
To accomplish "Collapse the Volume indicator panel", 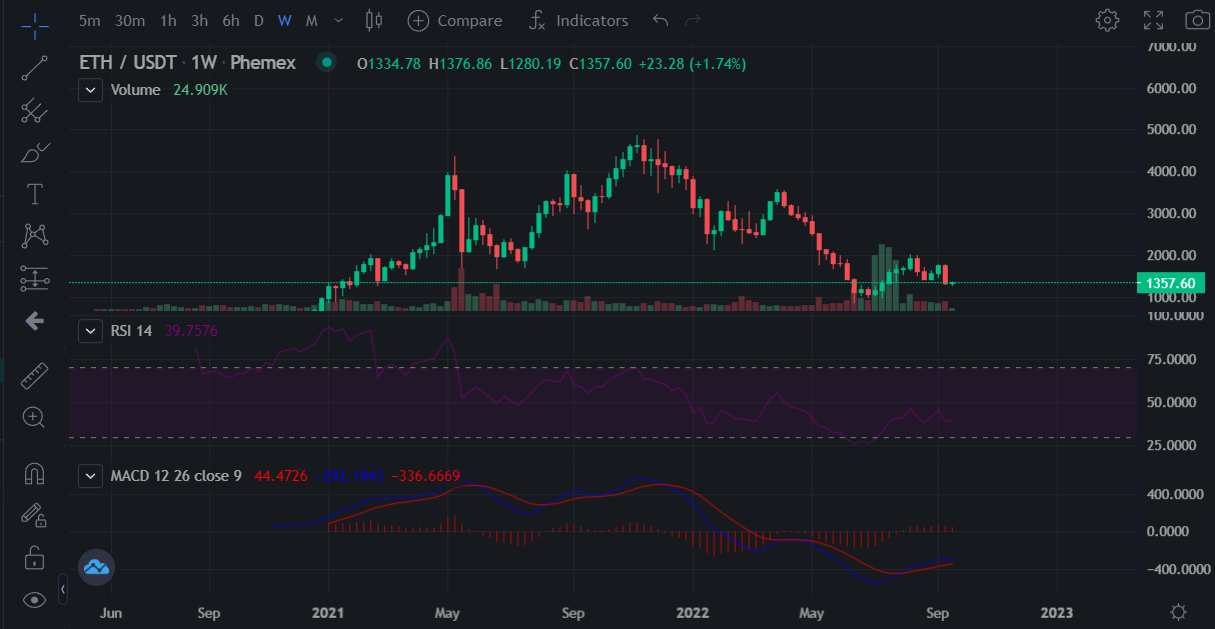I will pyautogui.click(x=90, y=89).
